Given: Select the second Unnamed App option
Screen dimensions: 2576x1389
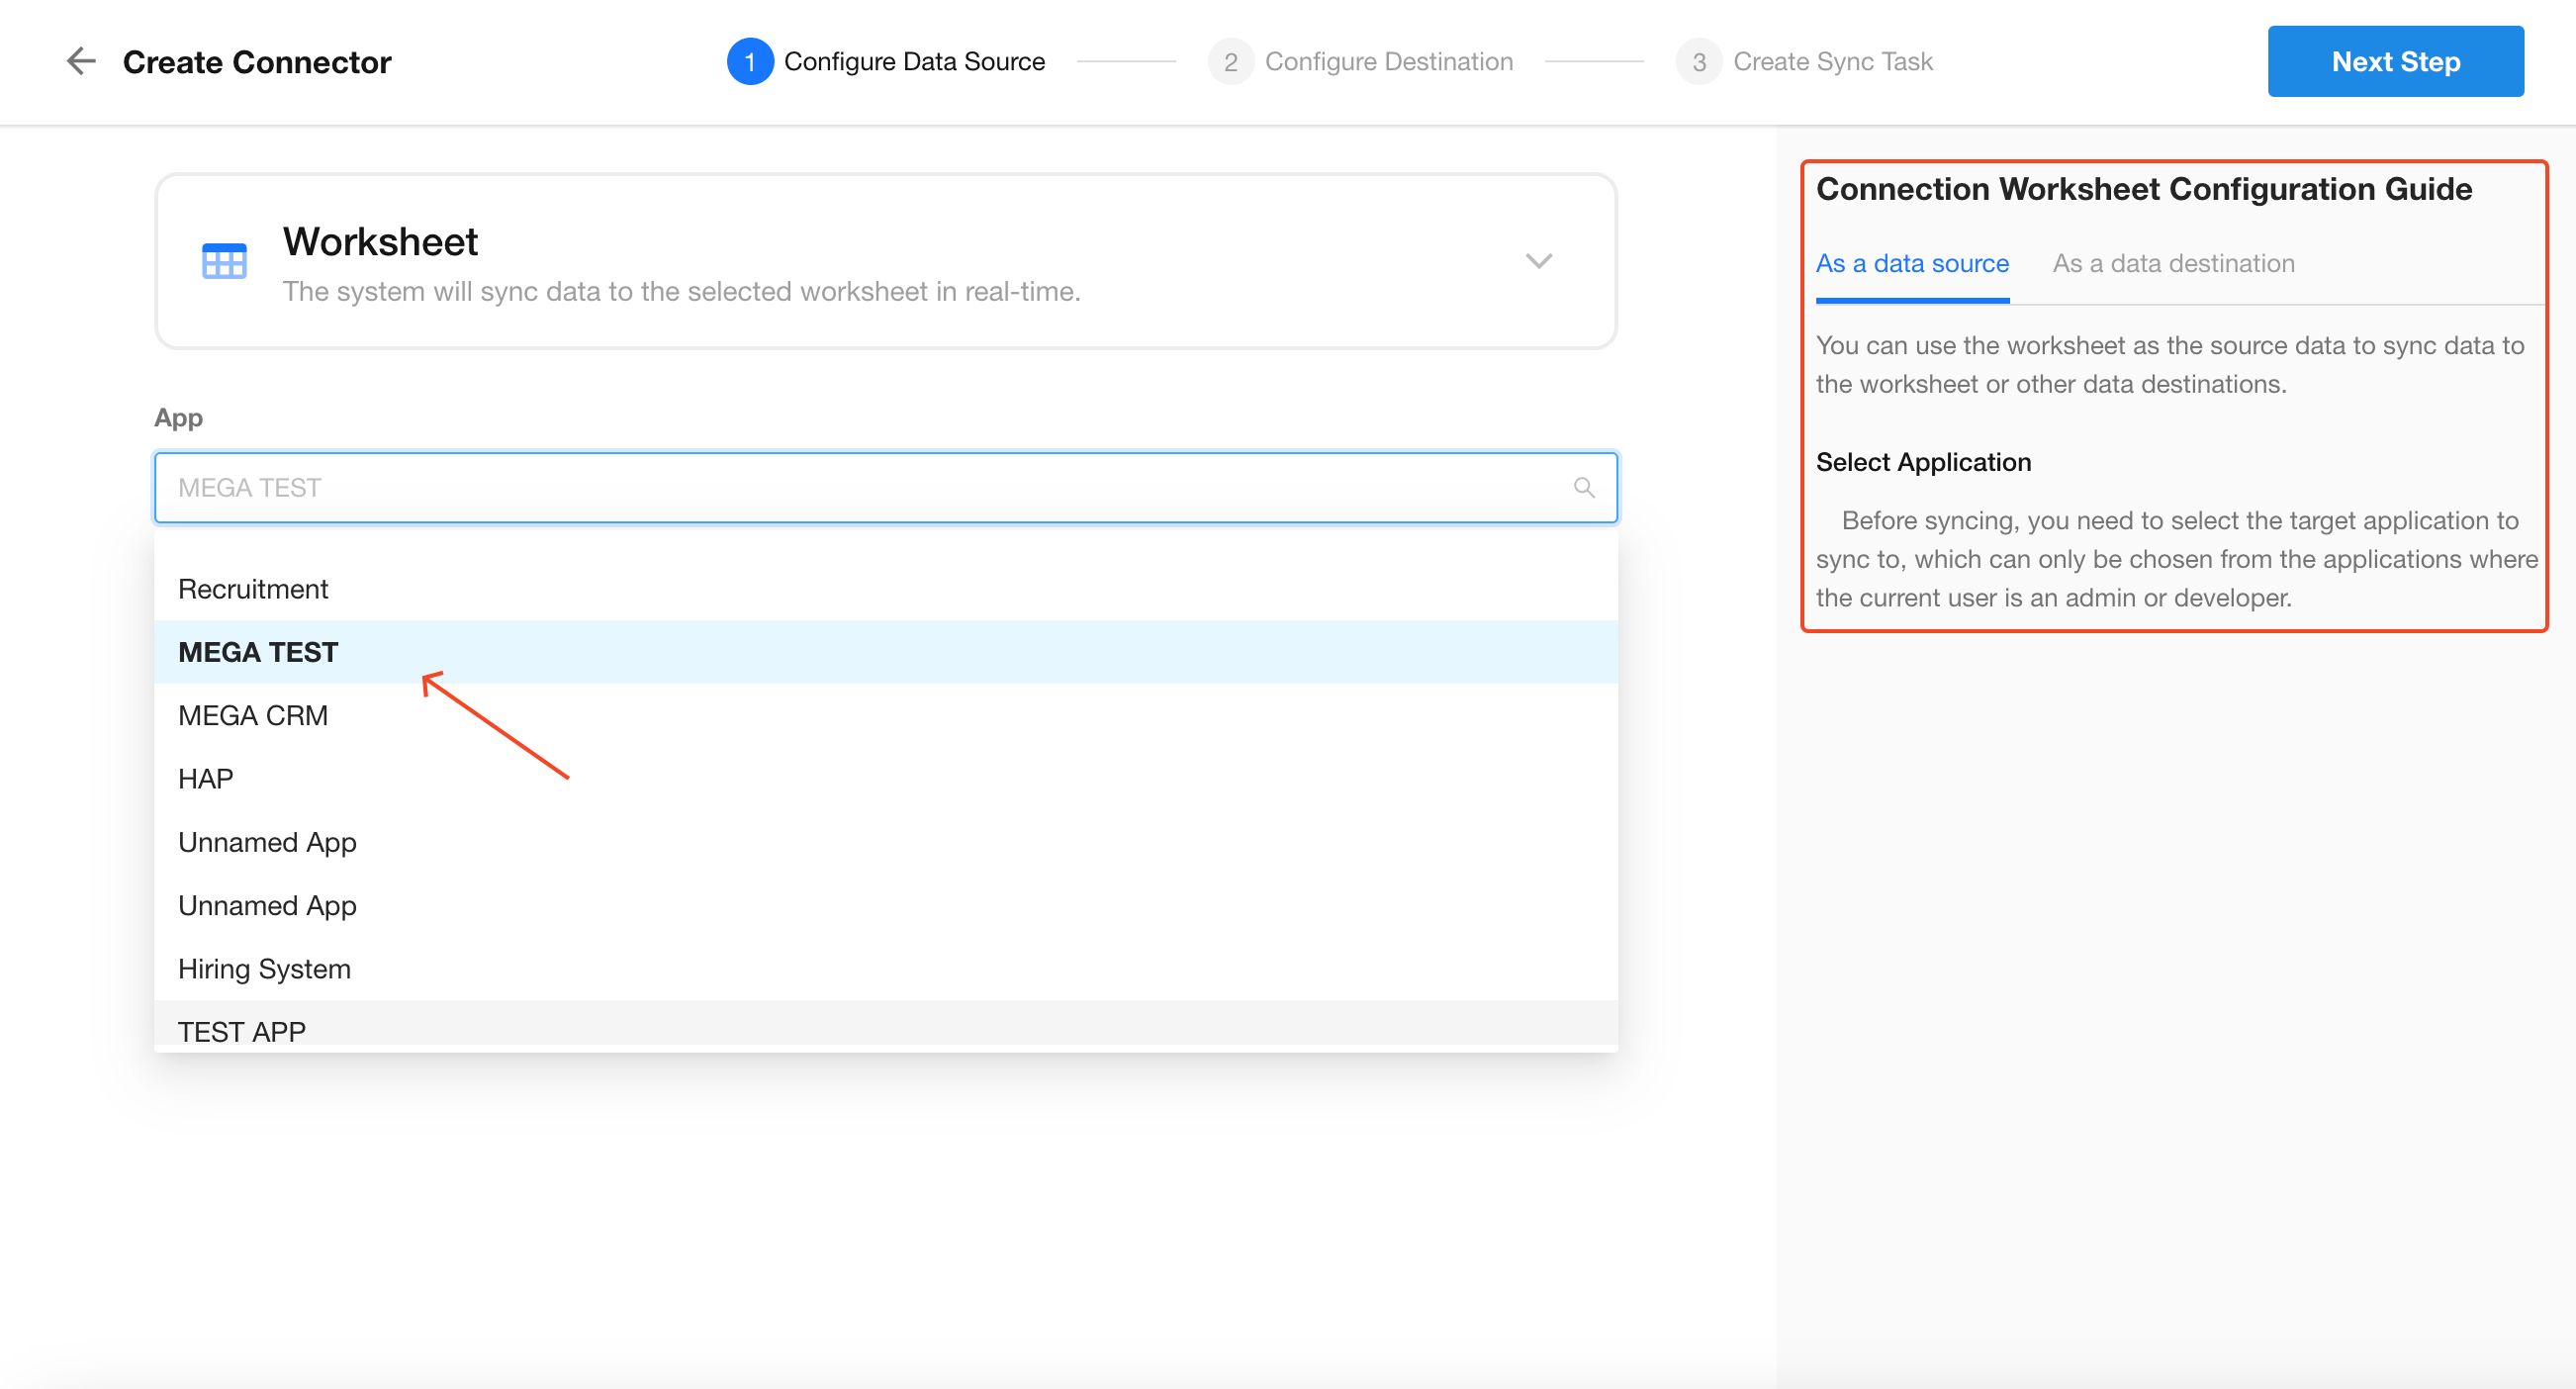Looking at the screenshot, I should click(x=267, y=905).
